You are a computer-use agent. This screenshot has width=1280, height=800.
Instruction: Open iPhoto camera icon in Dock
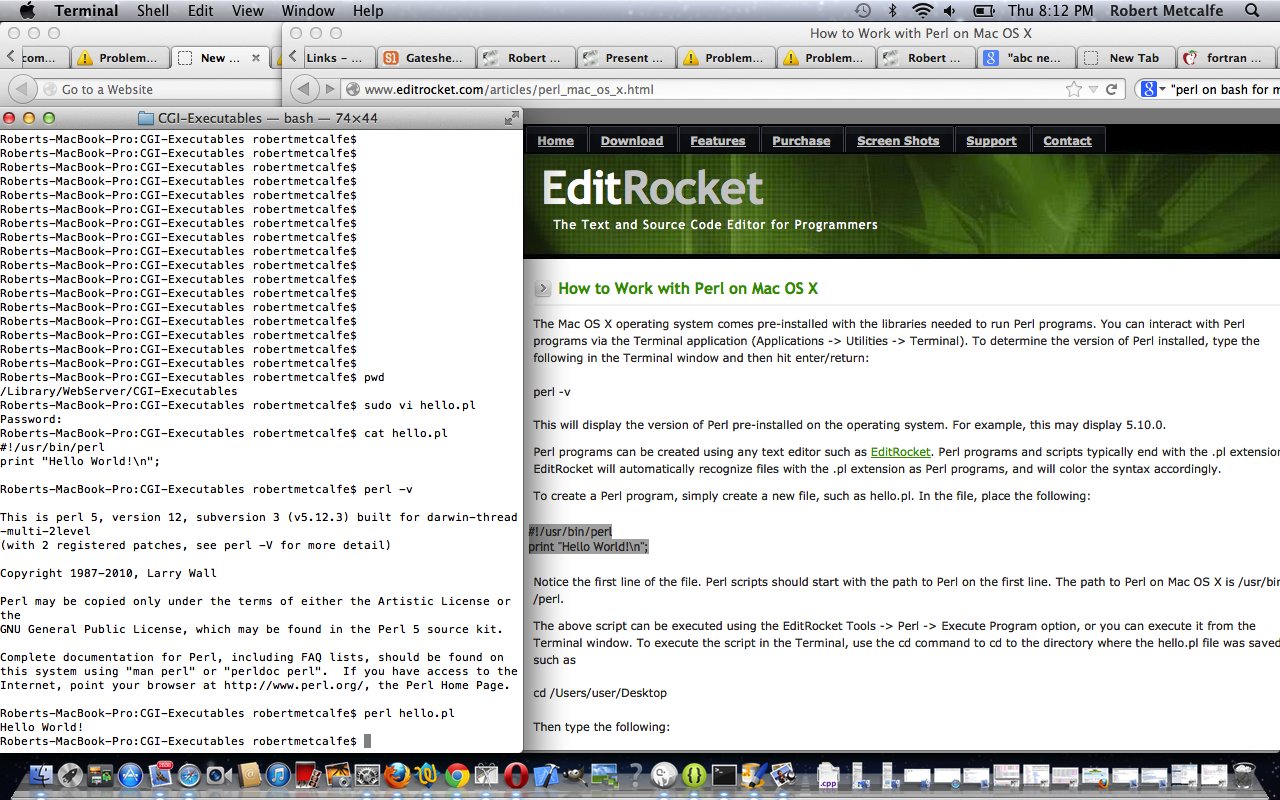pyautogui.click(x=338, y=776)
